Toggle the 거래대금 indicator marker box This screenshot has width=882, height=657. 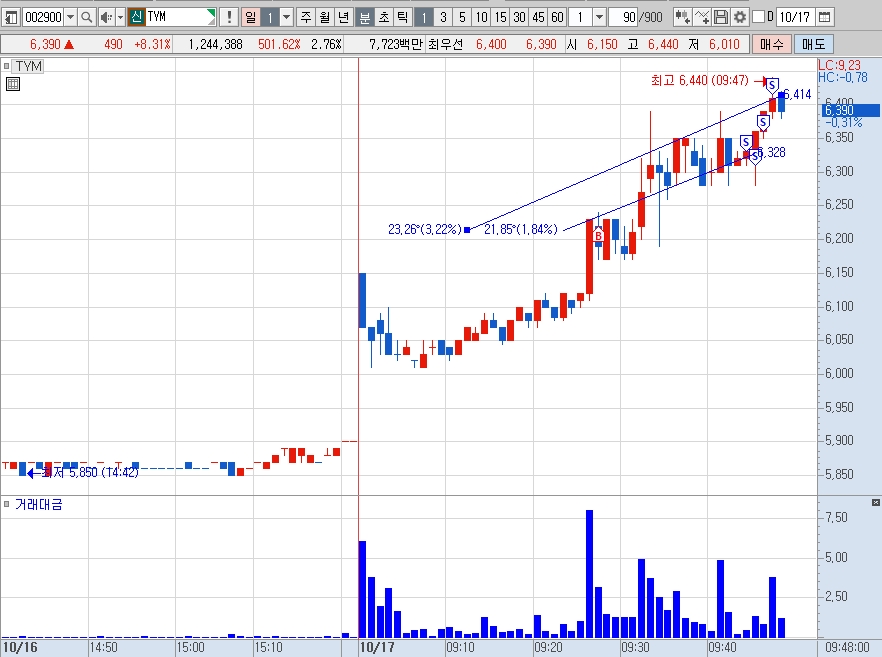(x=7, y=504)
